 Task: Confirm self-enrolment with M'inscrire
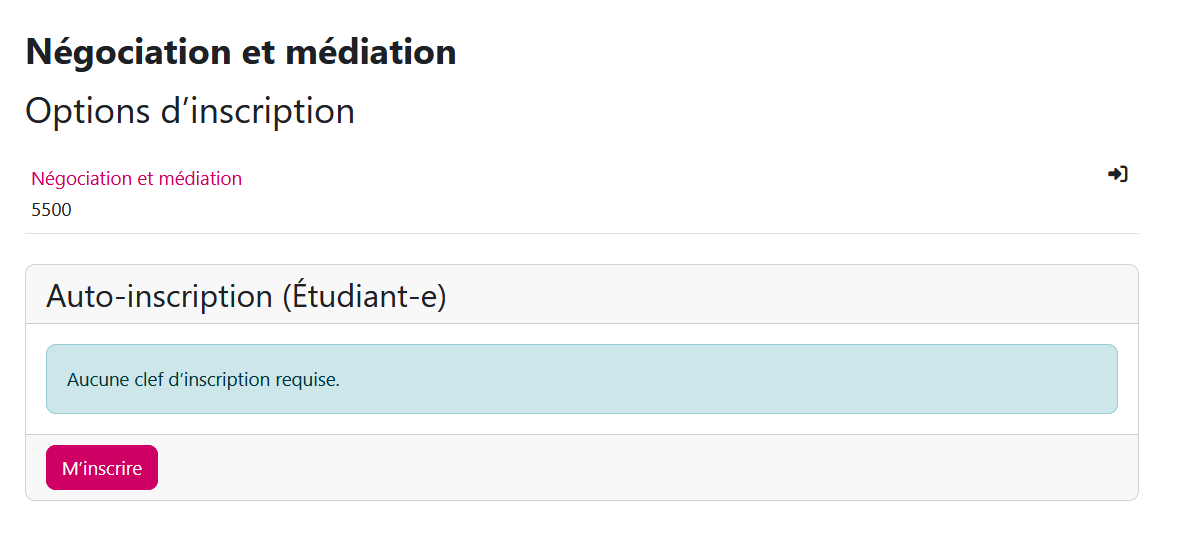(102, 468)
